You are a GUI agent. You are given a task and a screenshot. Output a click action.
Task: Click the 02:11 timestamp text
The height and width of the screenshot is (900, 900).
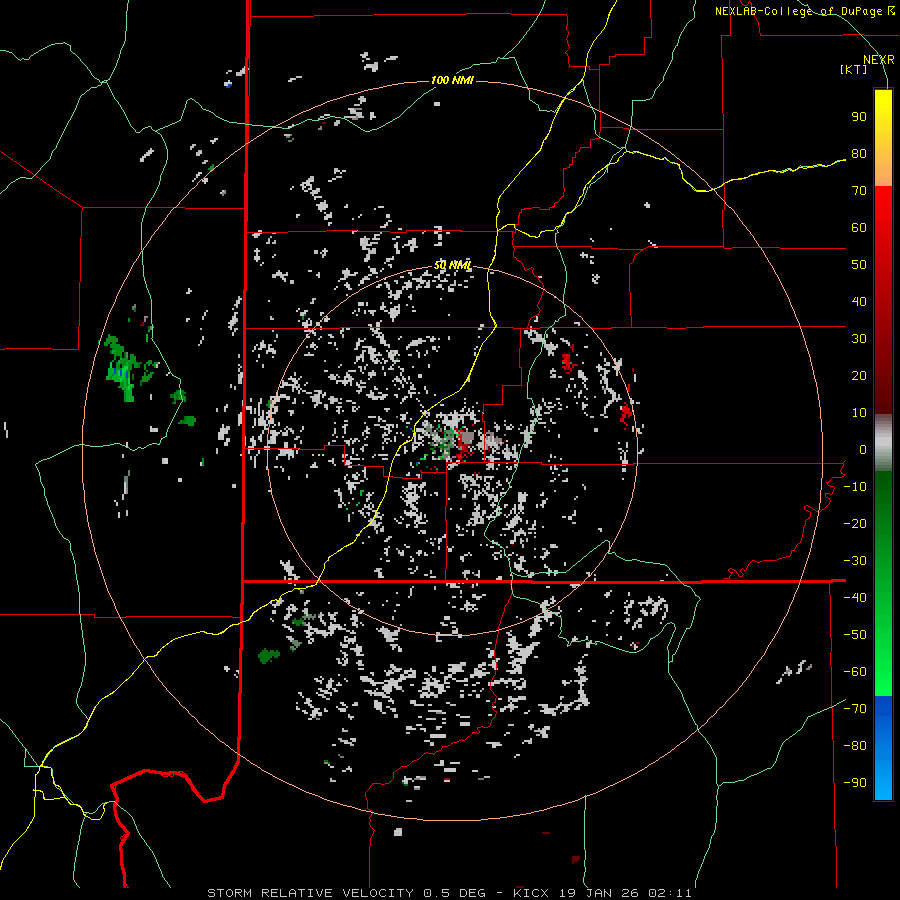pos(670,893)
